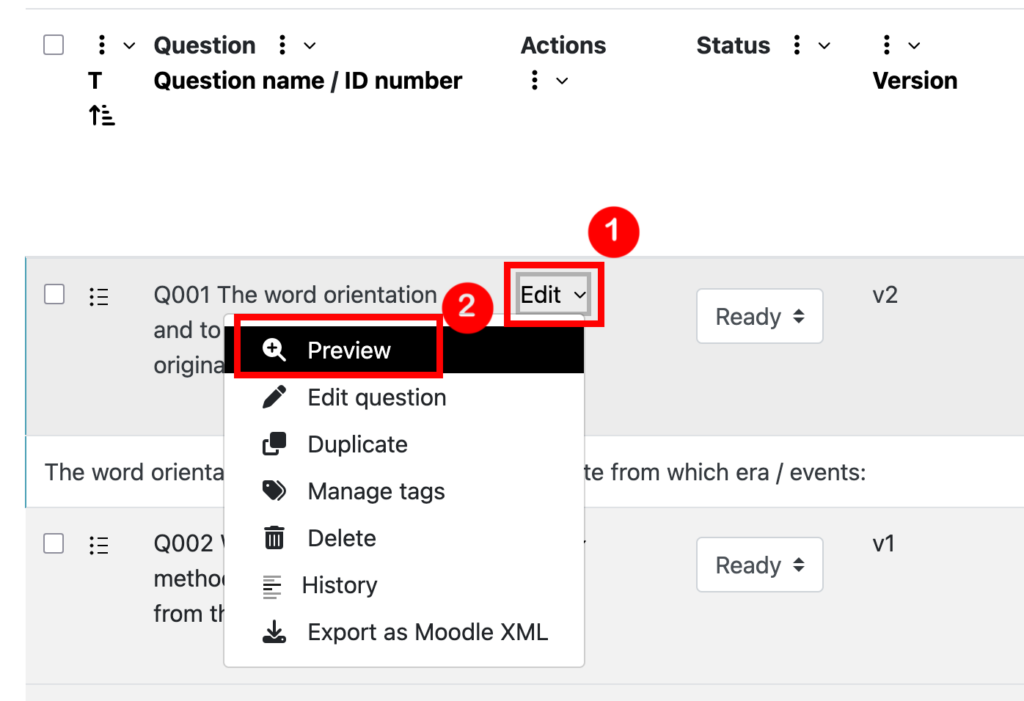Check the box for question Q002

54,543
